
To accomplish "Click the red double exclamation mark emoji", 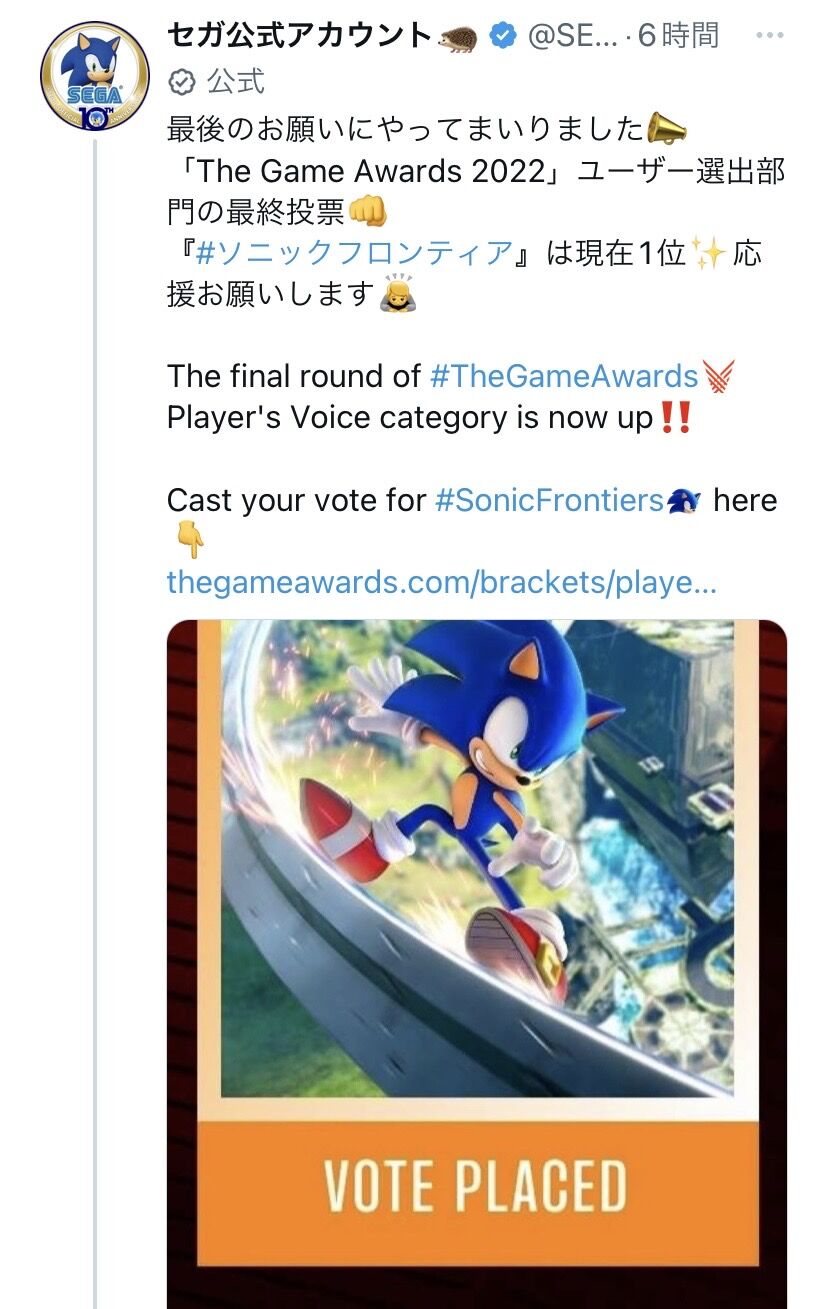I will point(676,418).
